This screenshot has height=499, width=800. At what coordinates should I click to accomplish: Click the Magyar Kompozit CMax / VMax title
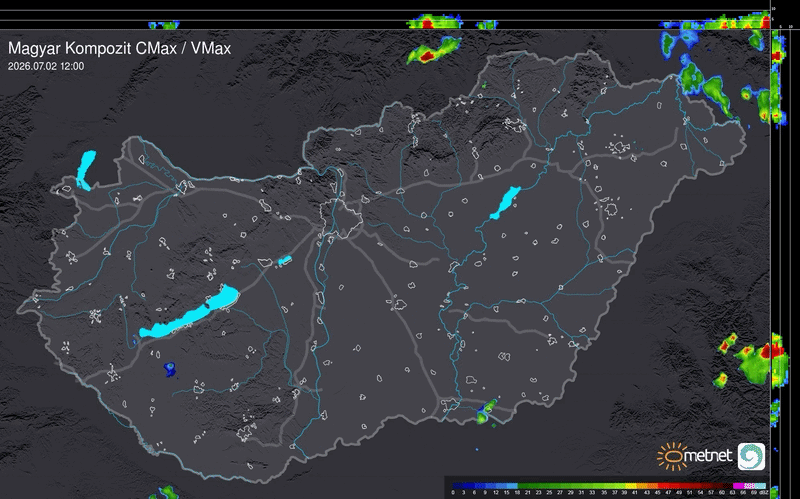click(x=119, y=48)
